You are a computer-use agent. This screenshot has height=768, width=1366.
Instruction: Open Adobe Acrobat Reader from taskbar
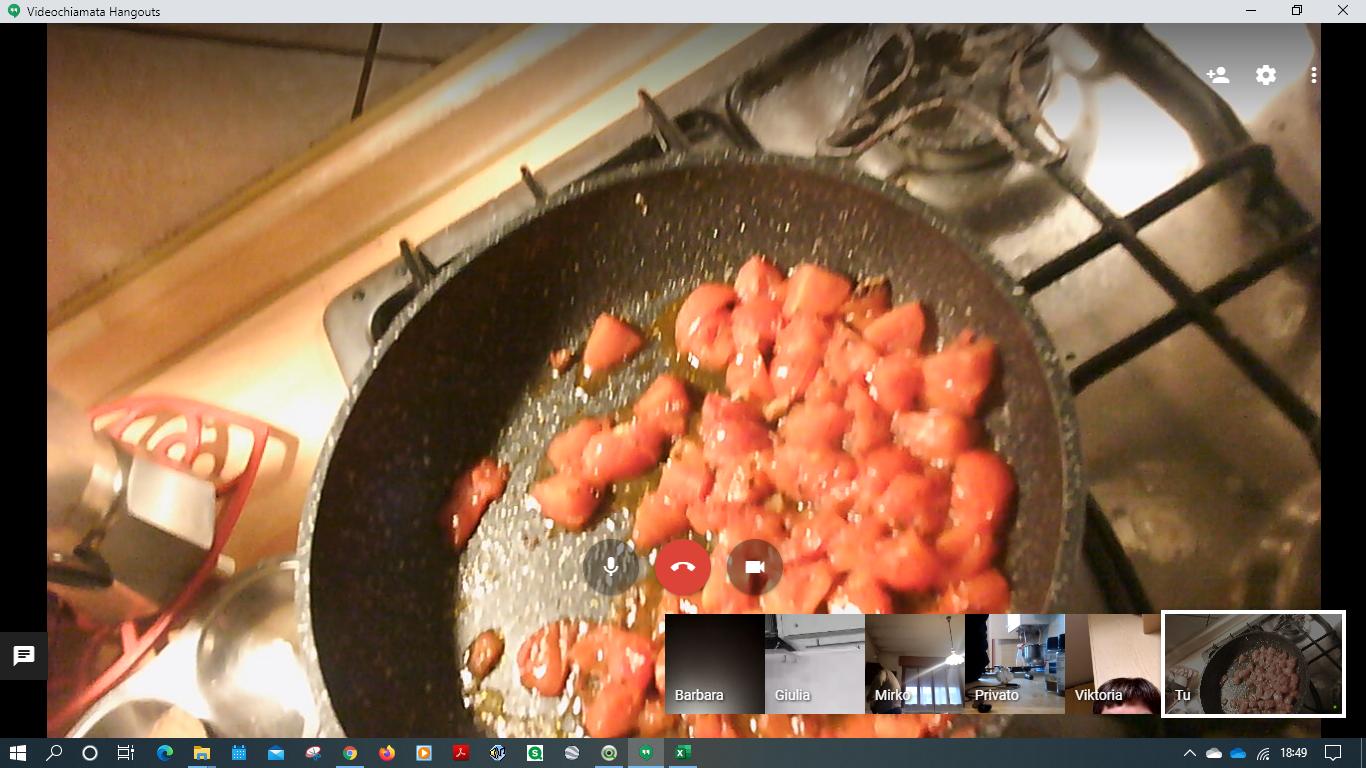[x=461, y=753]
